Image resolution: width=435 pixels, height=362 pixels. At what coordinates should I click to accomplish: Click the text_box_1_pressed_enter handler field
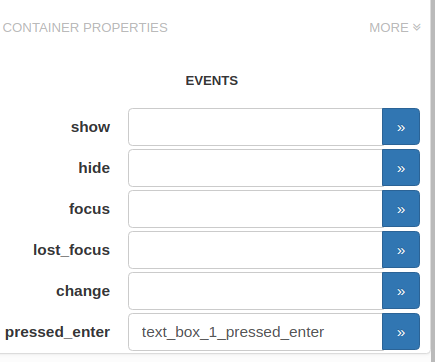tap(255, 332)
